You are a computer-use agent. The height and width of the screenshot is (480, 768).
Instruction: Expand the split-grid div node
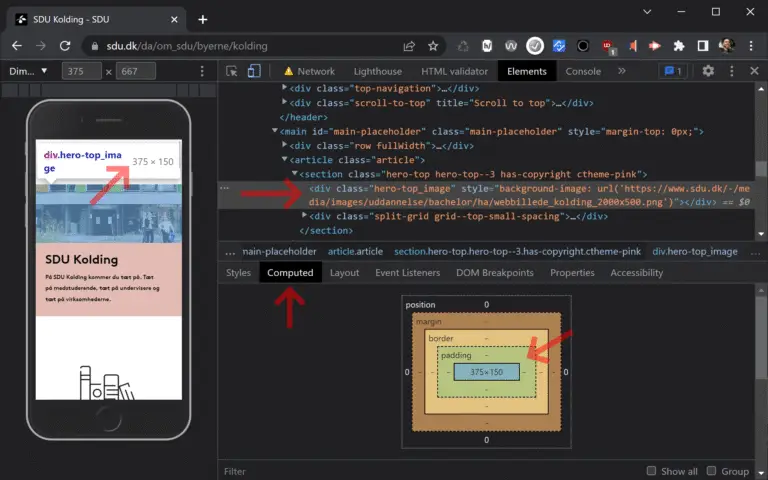point(304,216)
